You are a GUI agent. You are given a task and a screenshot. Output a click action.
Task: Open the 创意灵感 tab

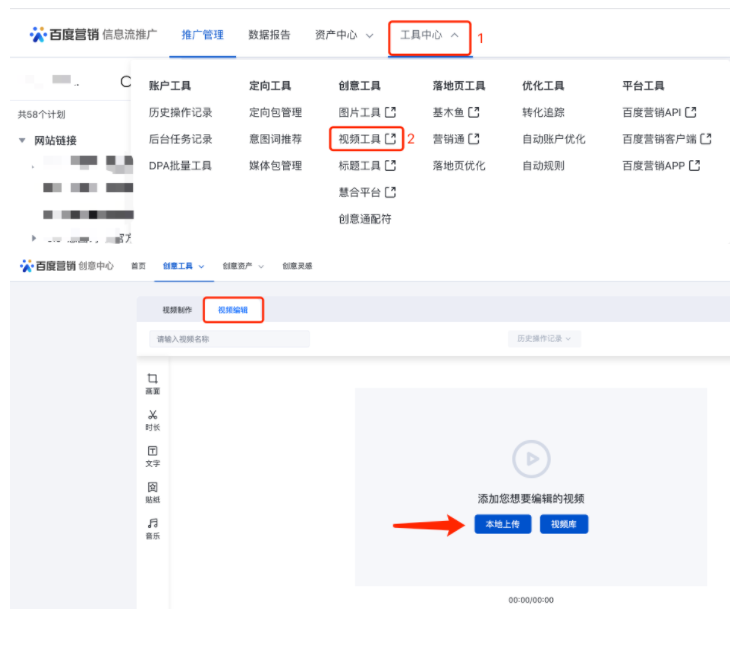click(x=297, y=266)
